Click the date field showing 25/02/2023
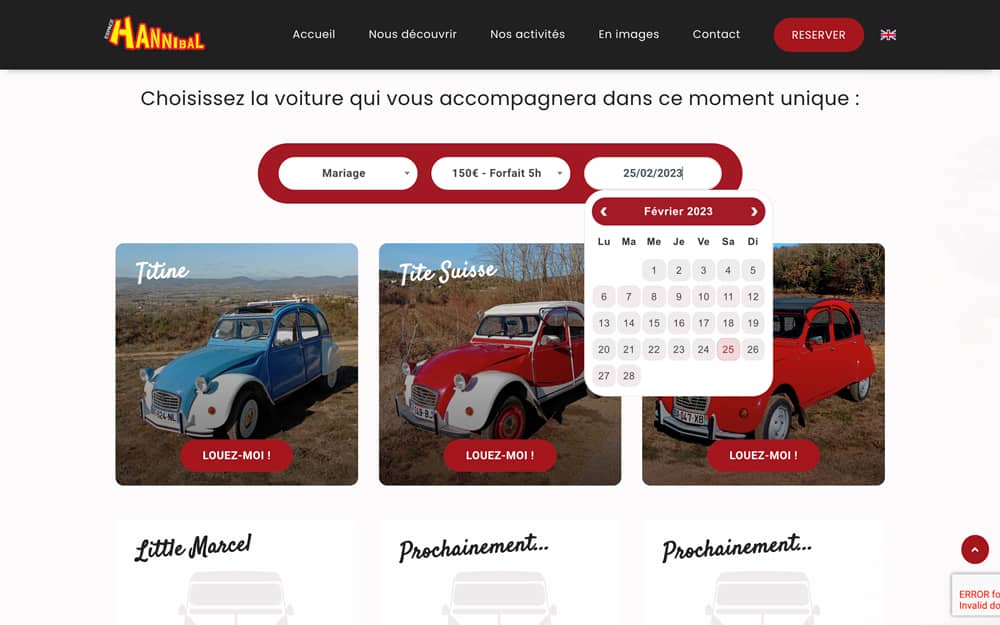This screenshot has width=1000, height=625. point(652,173)
